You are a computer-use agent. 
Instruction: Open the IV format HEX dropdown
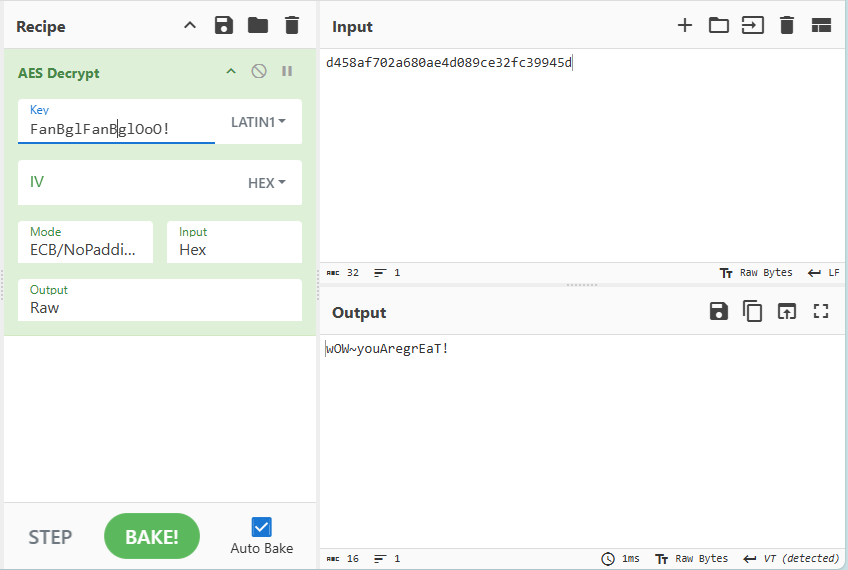267,183
